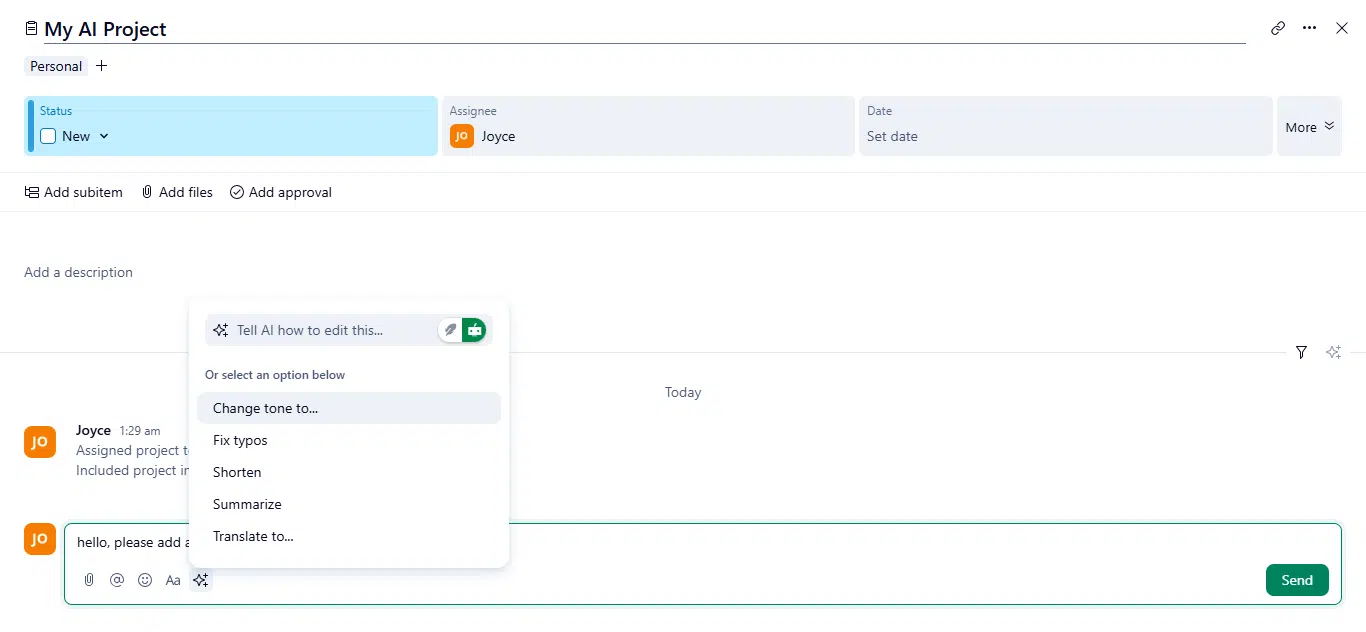The image size is (1366, 632).
Task: Expand More fields
Action: [1309, 126]
